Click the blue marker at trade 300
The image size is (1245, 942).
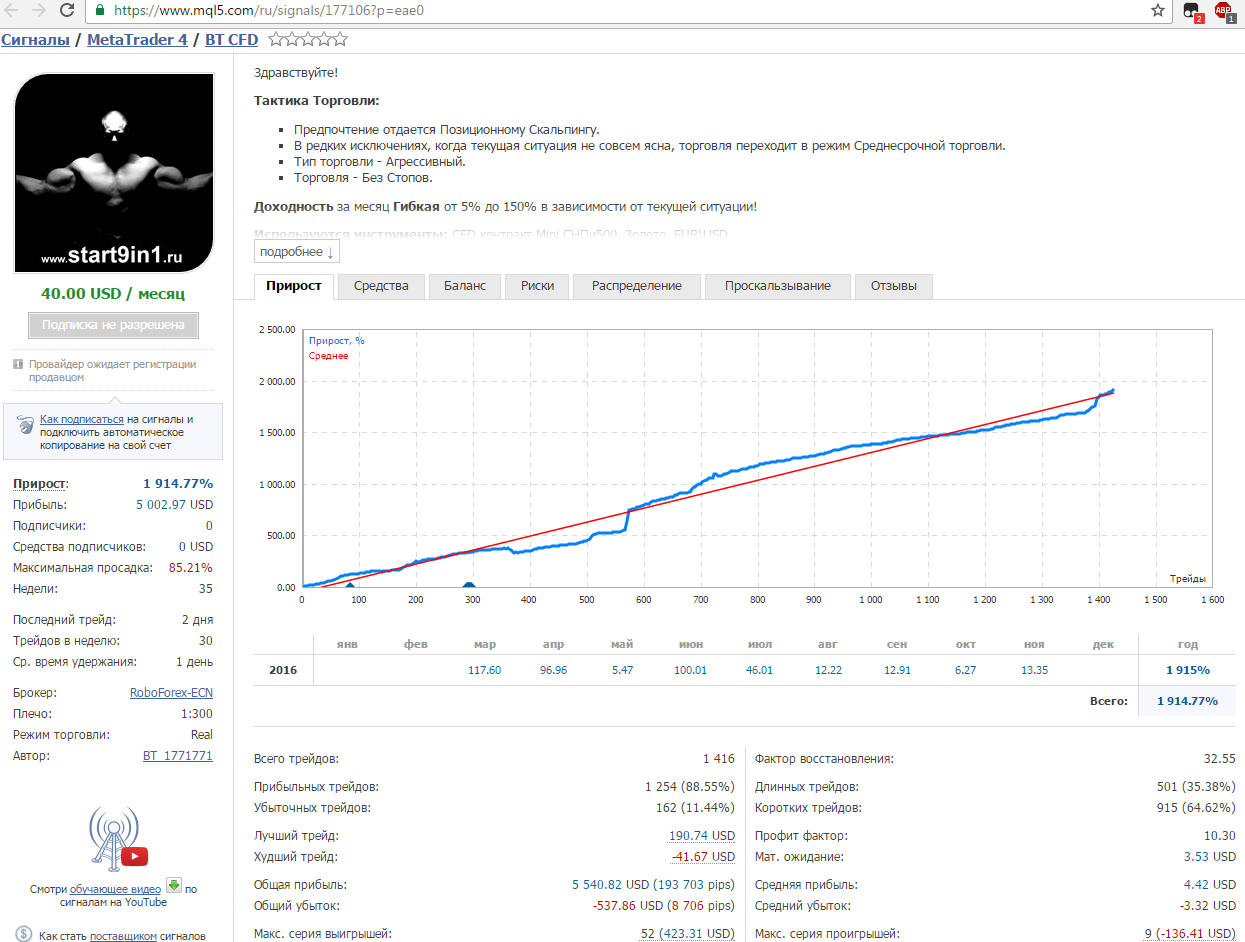coord(471,585)
